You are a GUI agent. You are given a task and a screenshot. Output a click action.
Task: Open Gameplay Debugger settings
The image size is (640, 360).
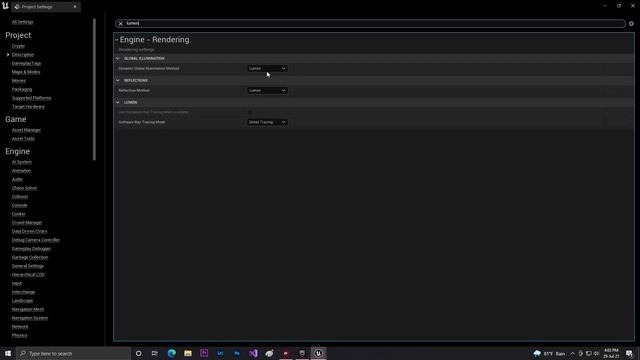coord(31,249)
